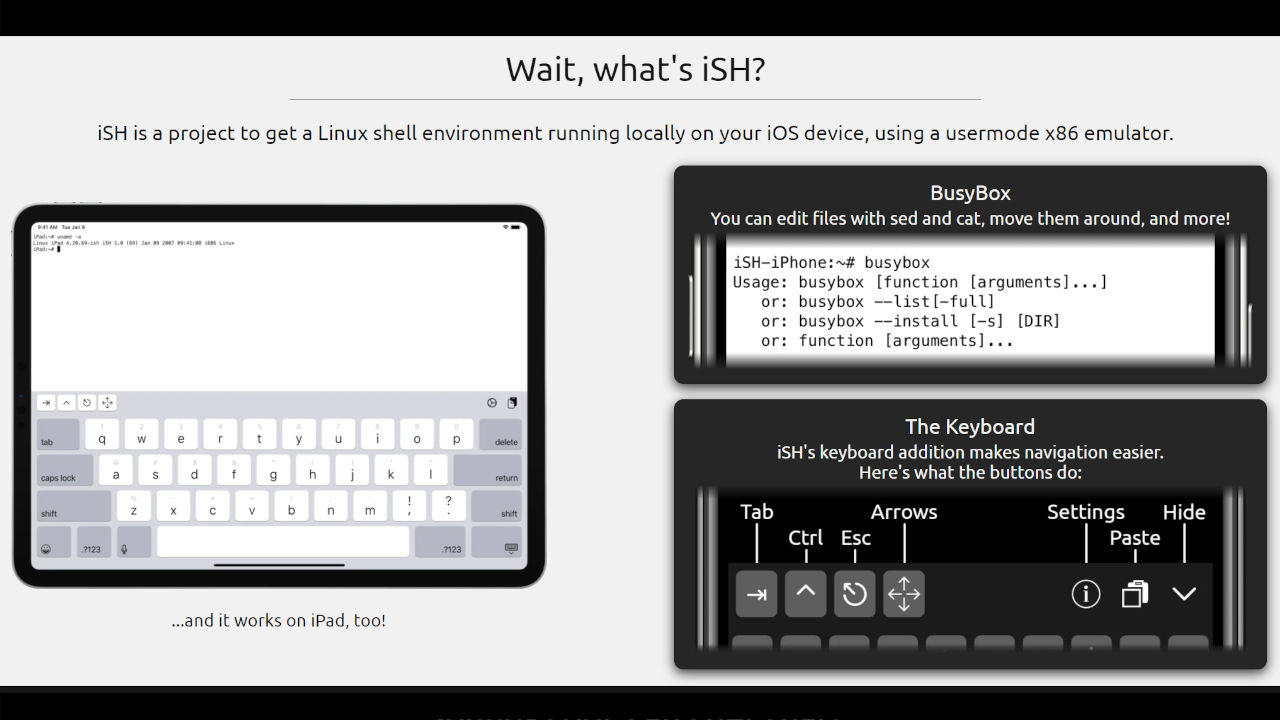
Task: Click the Hide chevron icon in the Keyboard diagram
Action: 1184,594
